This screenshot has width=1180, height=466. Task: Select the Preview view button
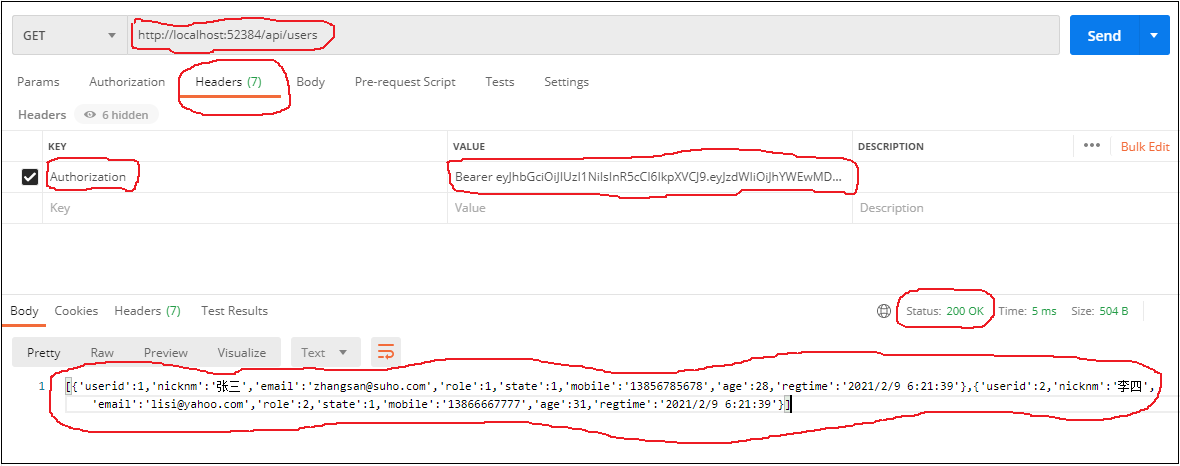166,352
